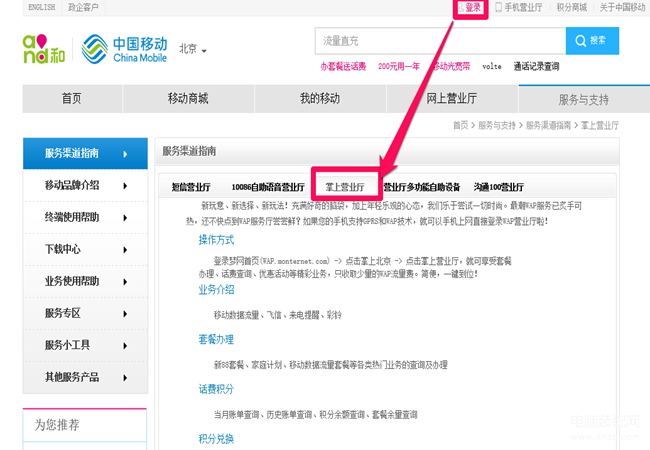The image size is (650, 450).
Task: Open the 北京 city dropdown
Action: pos(193,49)
